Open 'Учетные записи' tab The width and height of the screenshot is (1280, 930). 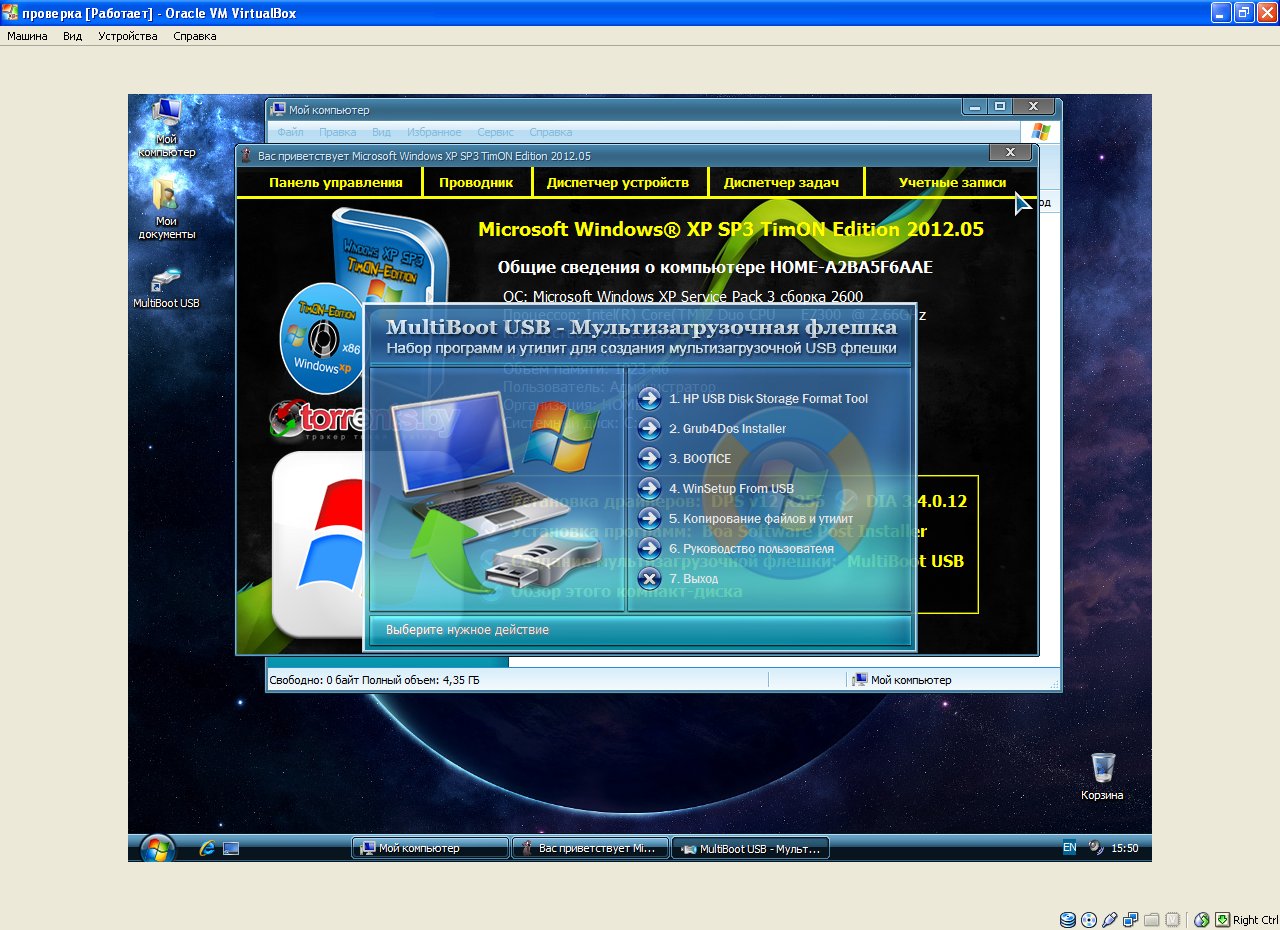click(x=952, y=182)
